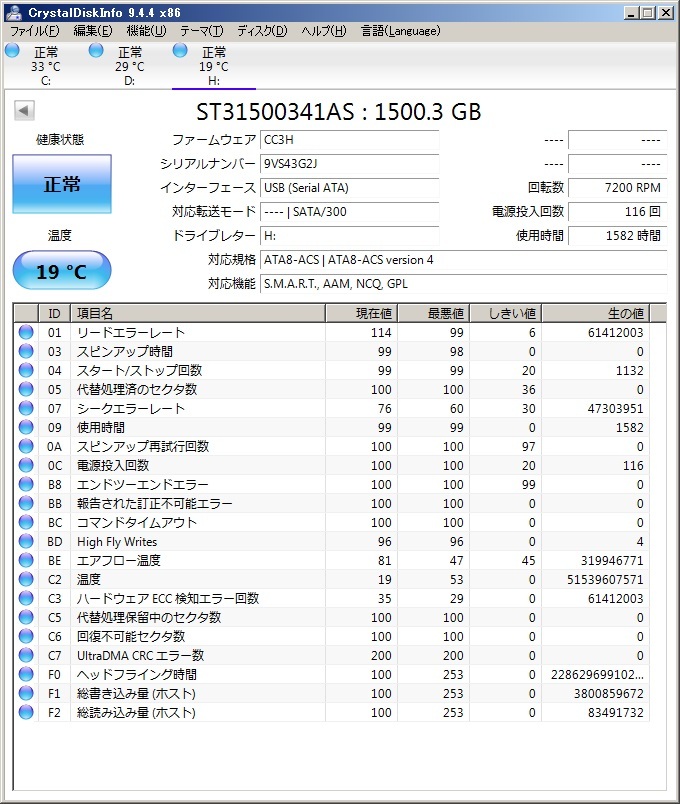This screenshot has height=804, width=680.
Task: Click the 生の値 column header
Action: pyautogui.click(x=595, y=313)
